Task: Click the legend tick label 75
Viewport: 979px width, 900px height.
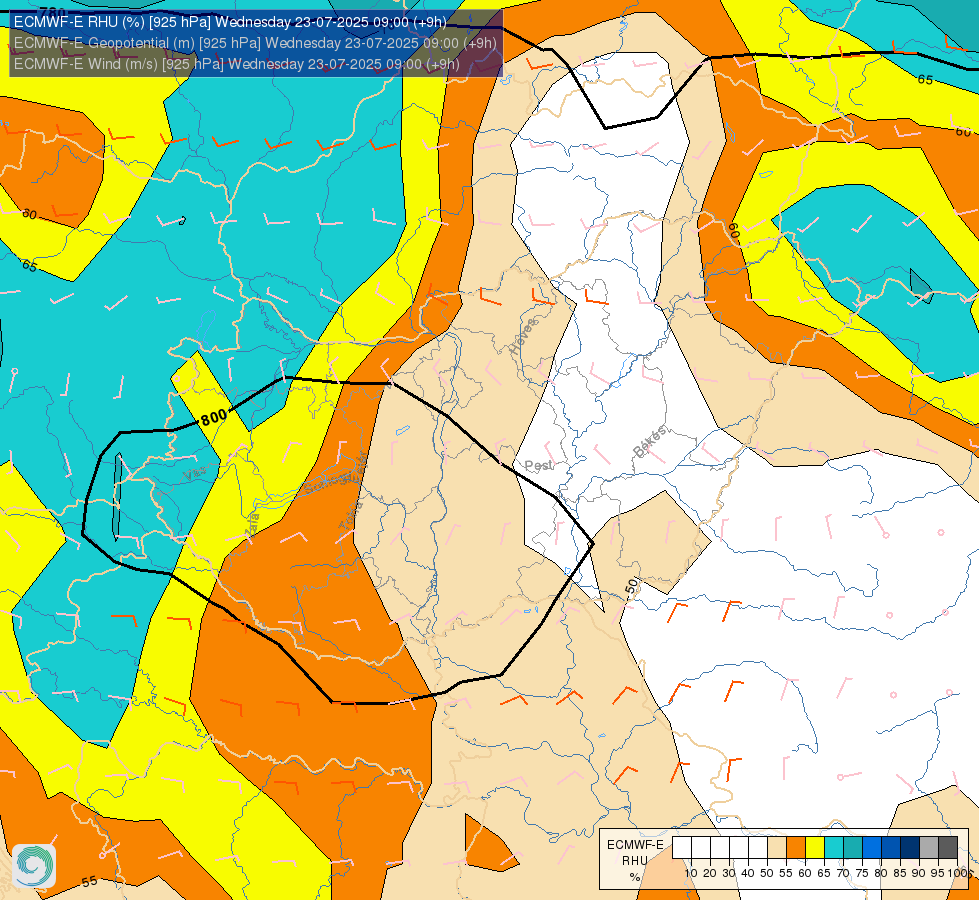Action: pos(862,874)
